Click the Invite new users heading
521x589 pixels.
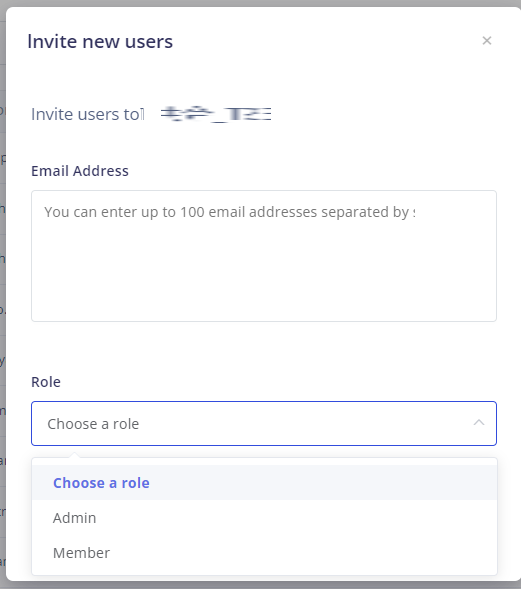[100, 41]
